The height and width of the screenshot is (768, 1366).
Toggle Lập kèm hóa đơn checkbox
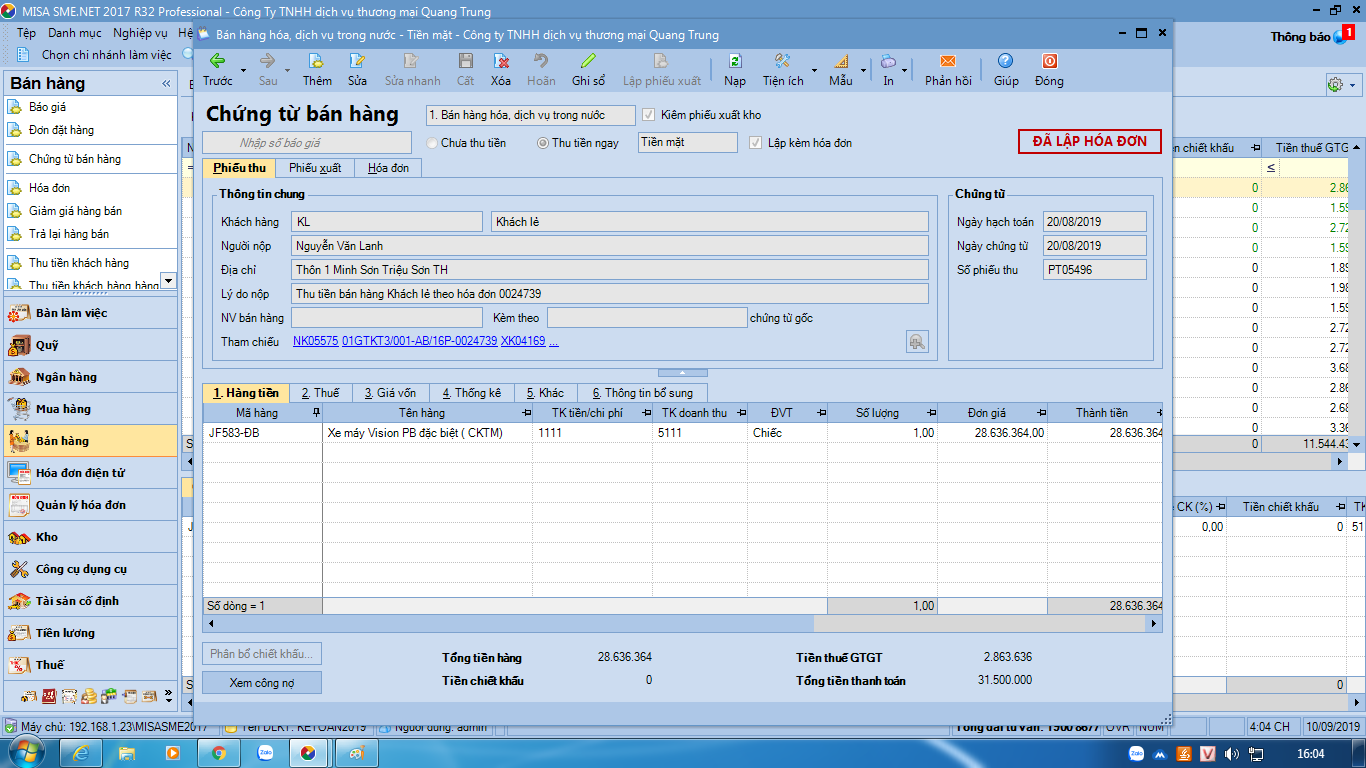pos(756,143)
